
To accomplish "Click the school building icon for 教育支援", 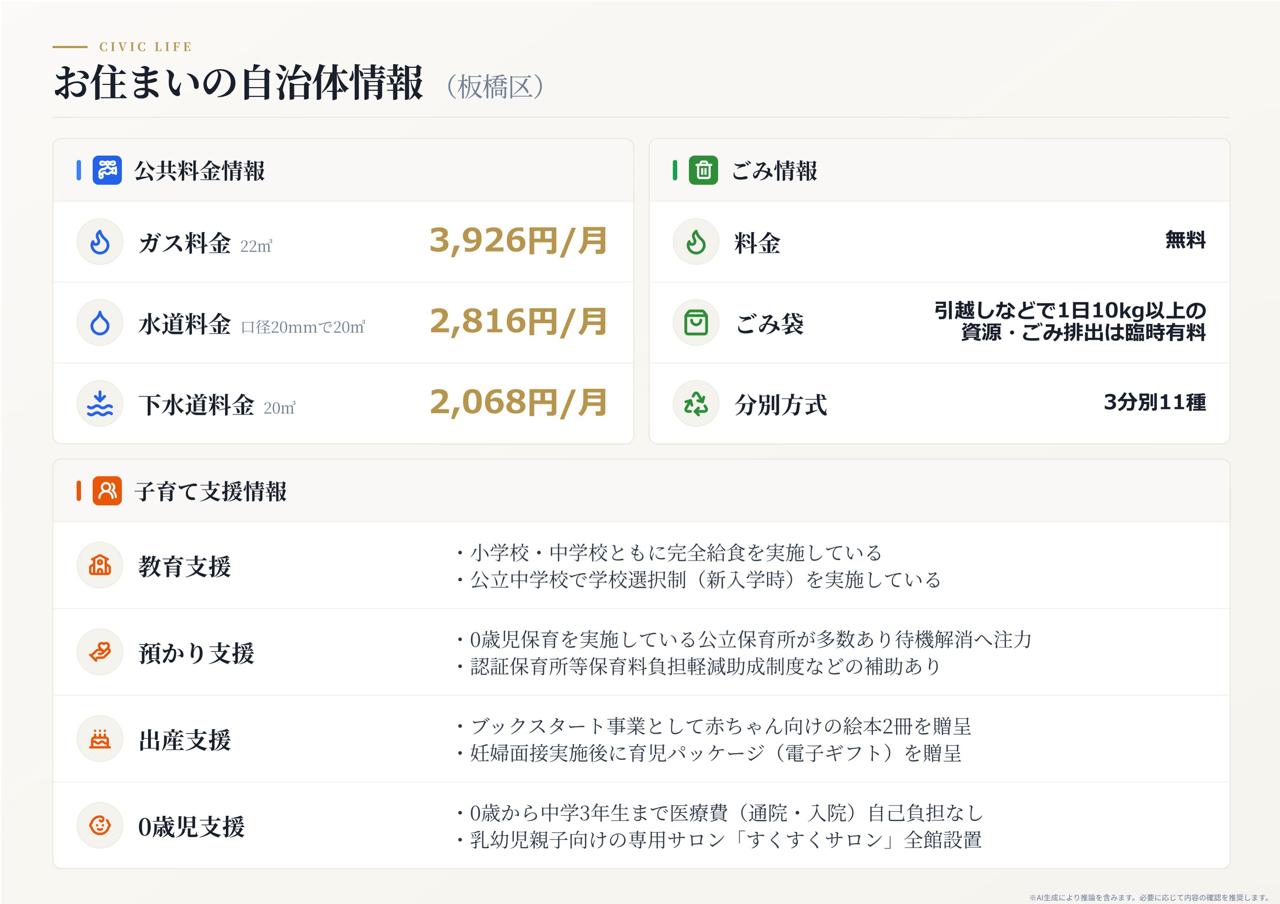I will pos(100,566).
